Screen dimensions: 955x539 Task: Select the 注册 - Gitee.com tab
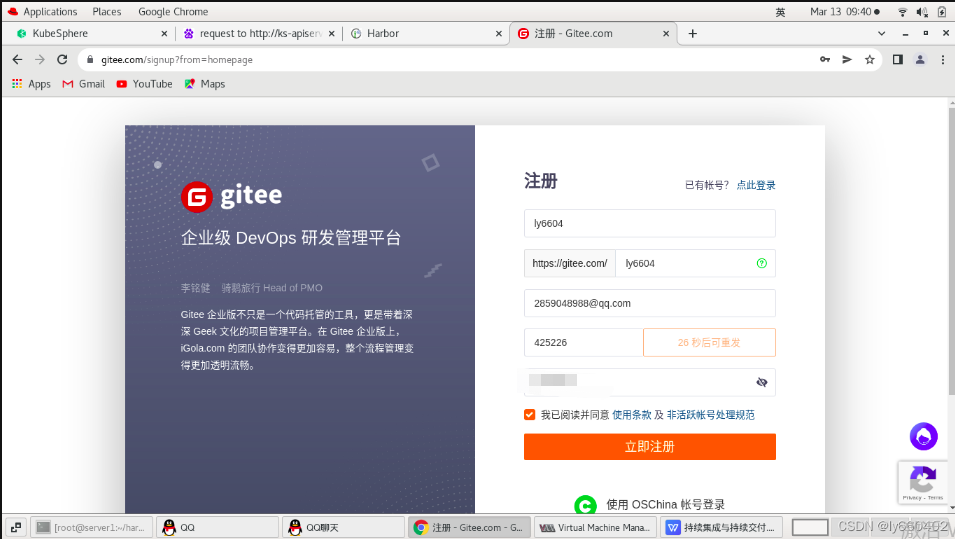tap(593, 33)
